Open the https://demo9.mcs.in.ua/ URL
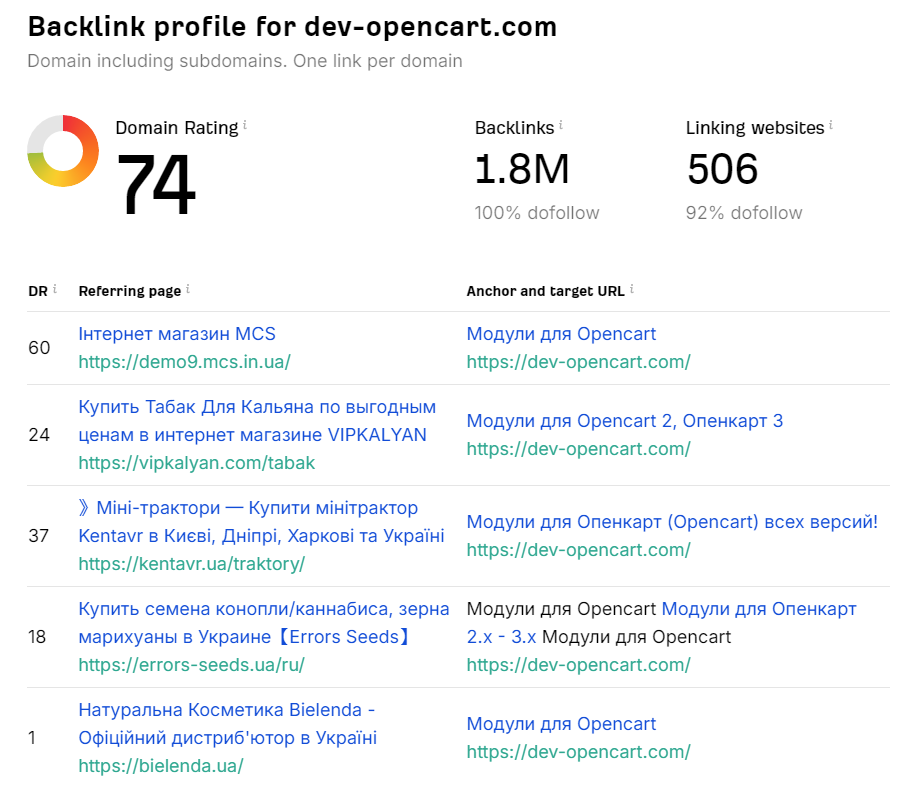This screenshot has height=785, width=915. 184,362
